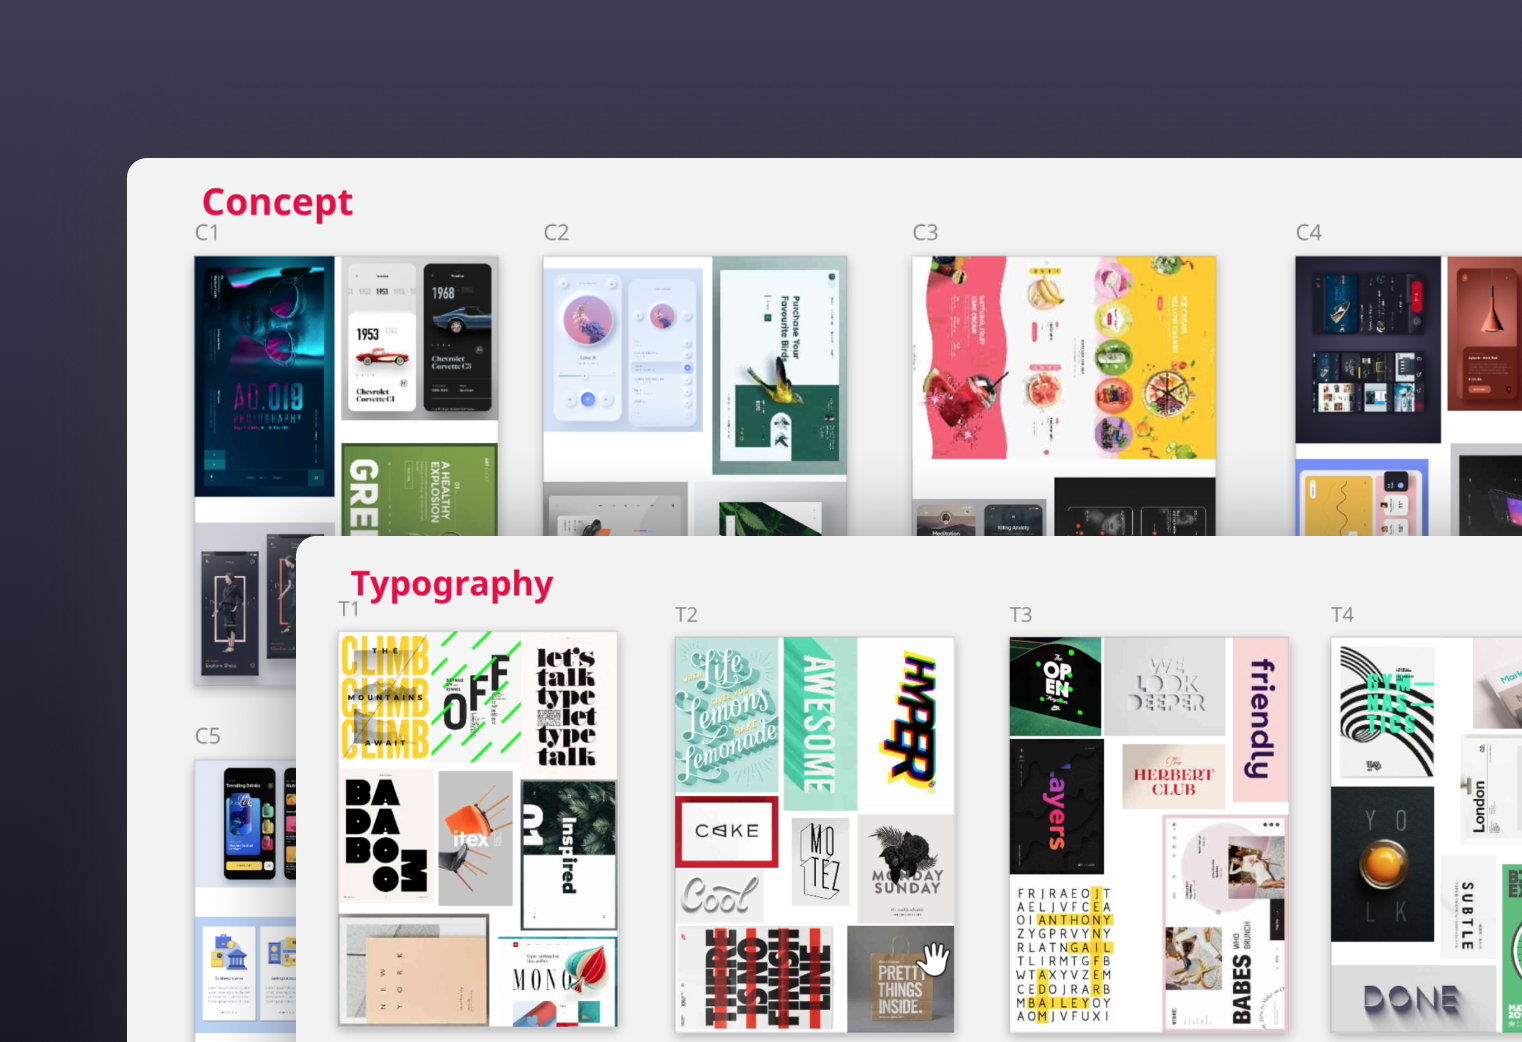This screenshot has height=1042, width=1522.
Task: Click the Typography section heading
Action: tap(451, 583)
